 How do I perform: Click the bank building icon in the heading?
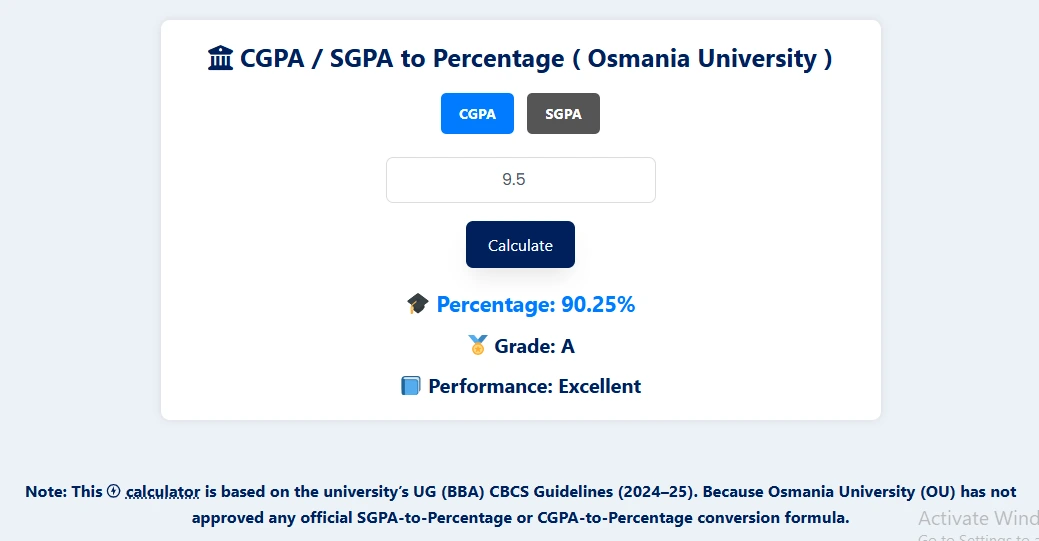point(221,59)
